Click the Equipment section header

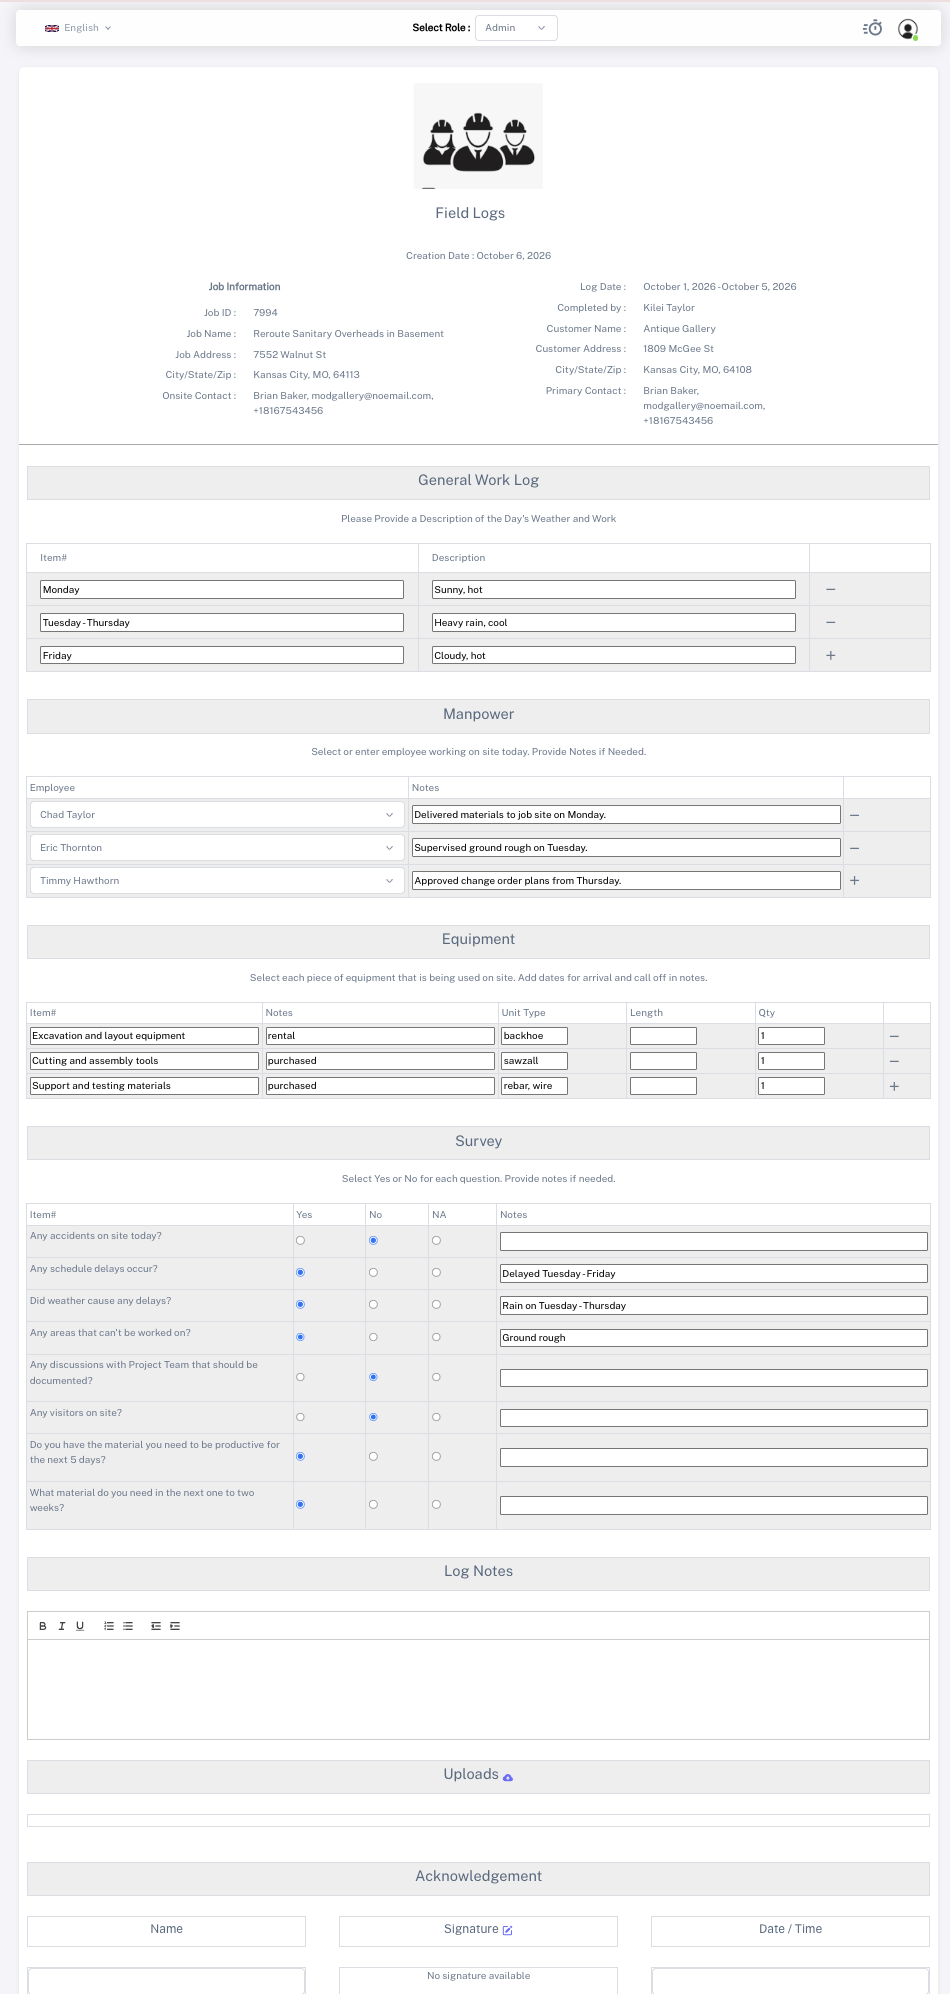[x=478, y=940]
